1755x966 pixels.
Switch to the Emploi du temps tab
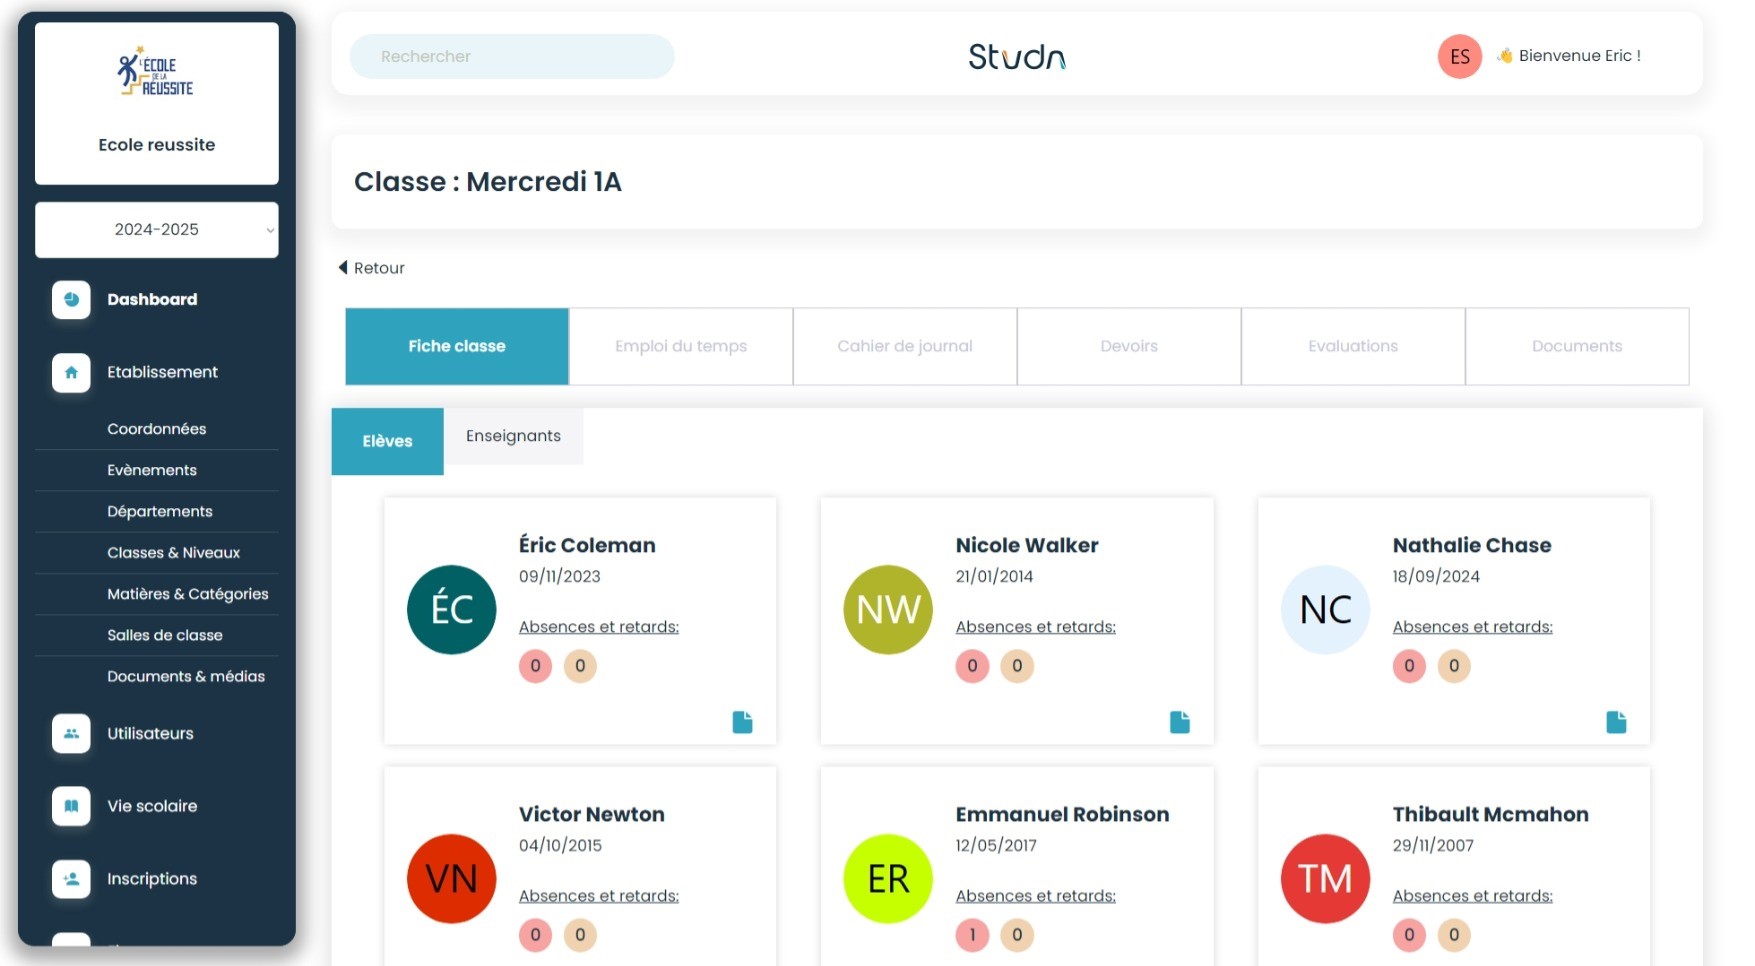coord(681,346)
